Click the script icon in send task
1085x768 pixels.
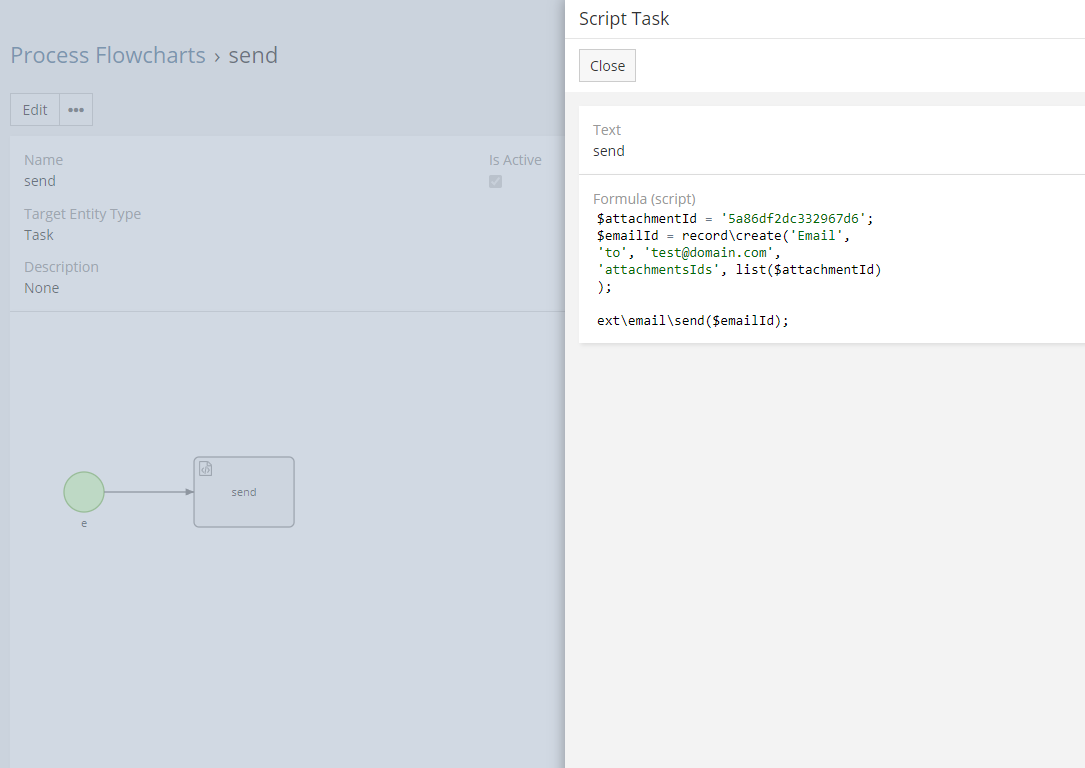click(206, 469)
